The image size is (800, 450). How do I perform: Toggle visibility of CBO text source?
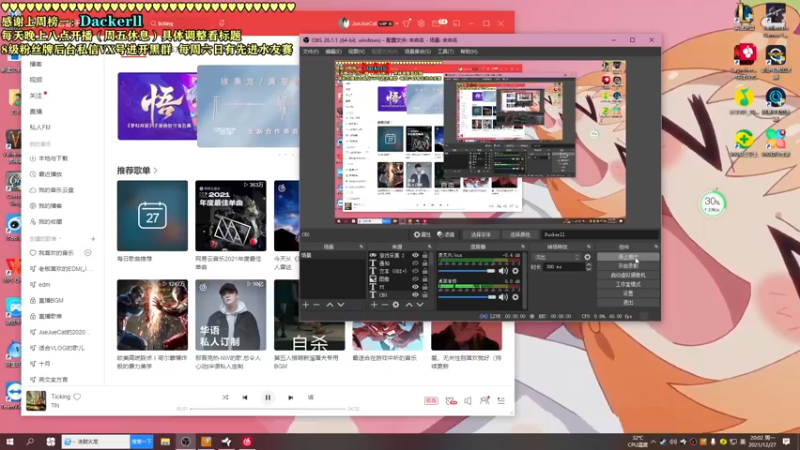[415, 294]
